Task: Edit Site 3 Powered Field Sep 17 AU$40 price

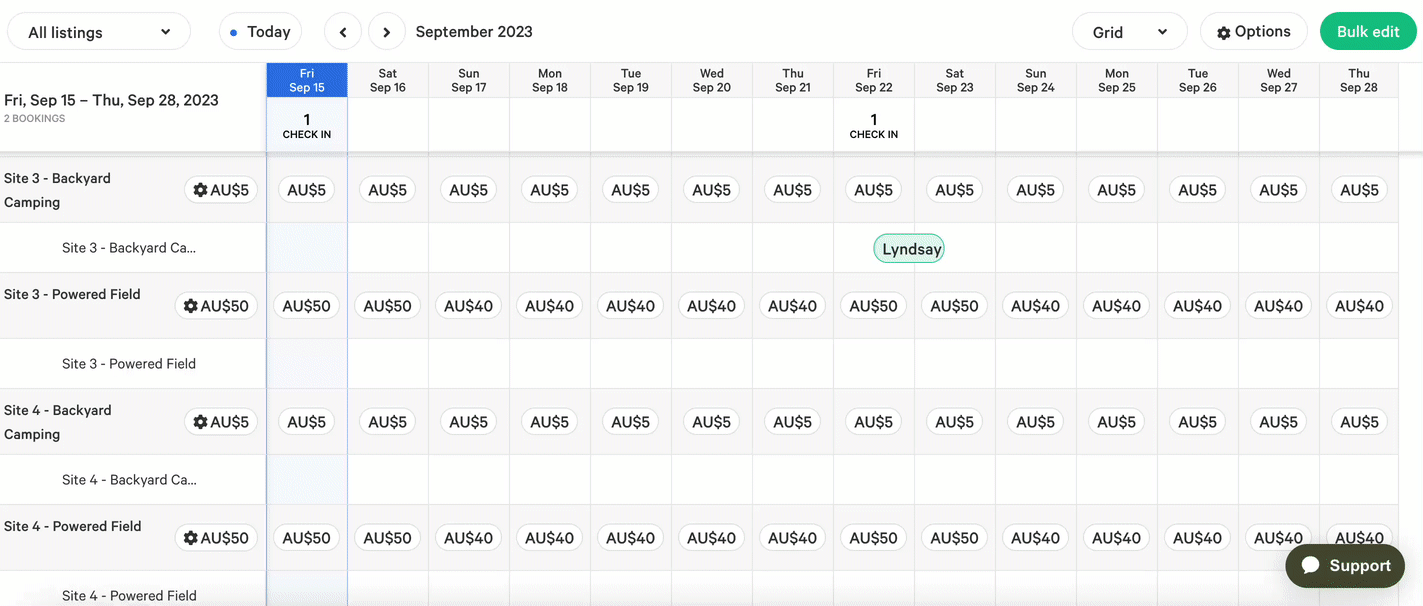Action: tap(469, 306)
